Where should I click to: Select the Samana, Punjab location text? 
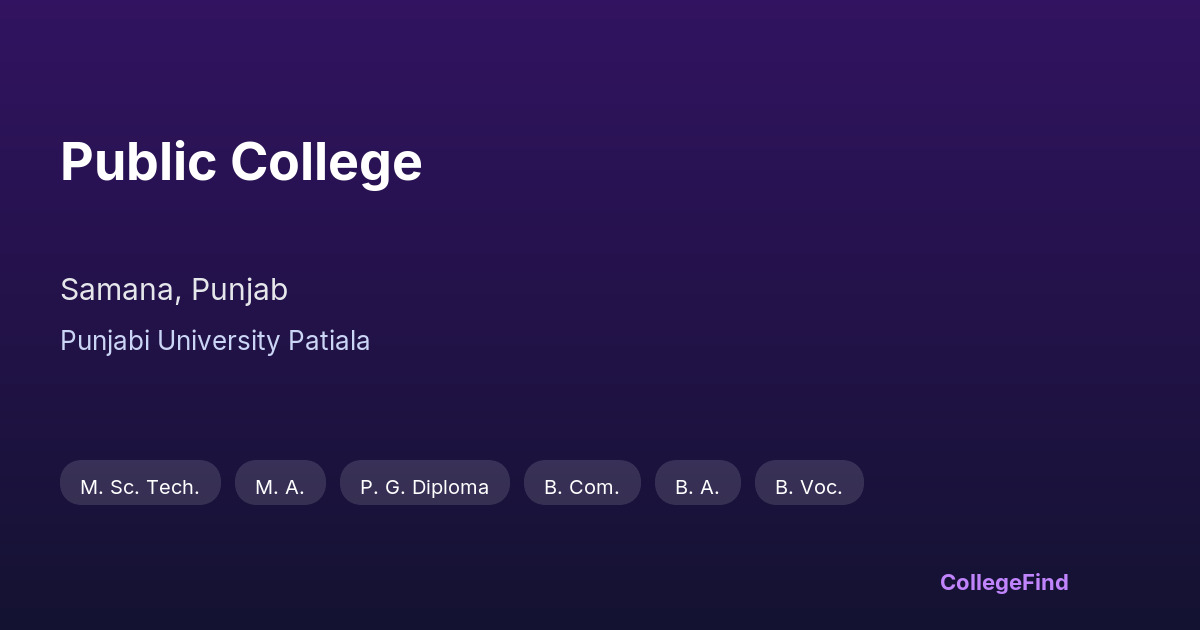coord(174,290)
